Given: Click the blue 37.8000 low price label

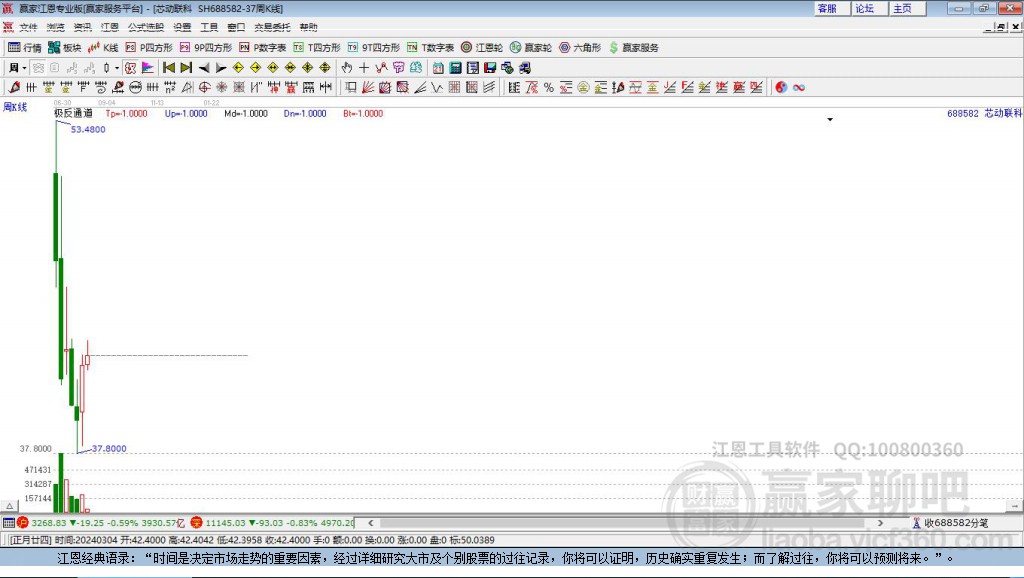Looking at the screenshot, I should point(109,449).
